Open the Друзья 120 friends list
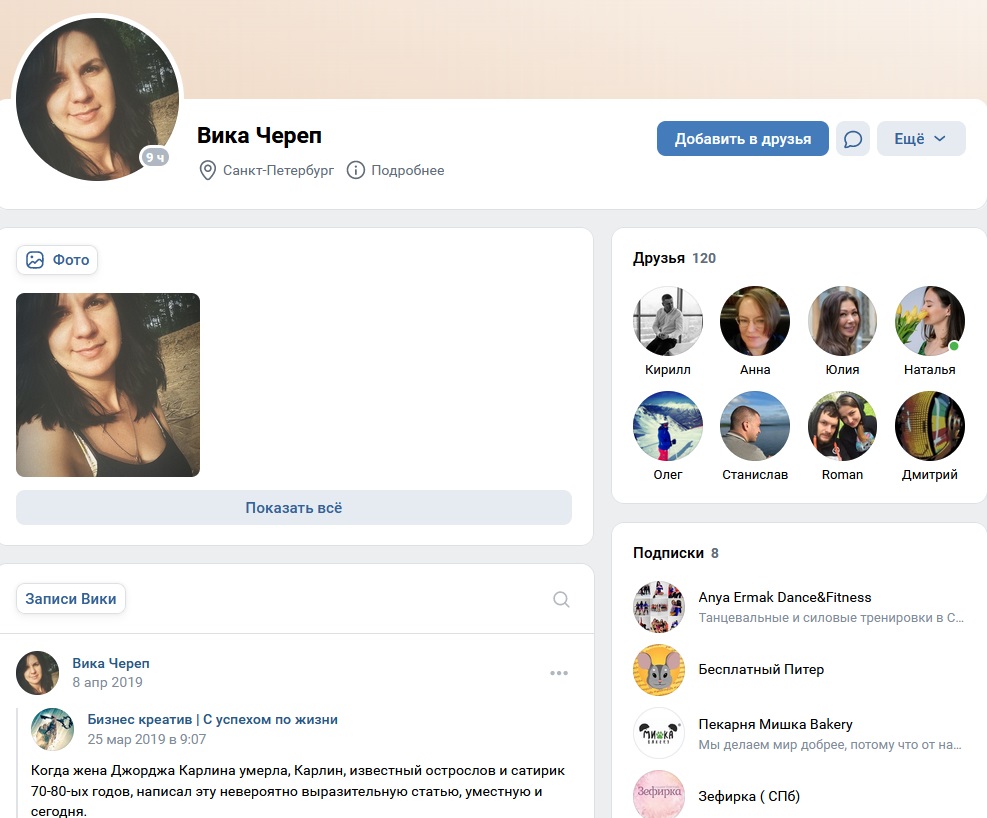This screenshot has width=987, height=818. click(674, 258)
